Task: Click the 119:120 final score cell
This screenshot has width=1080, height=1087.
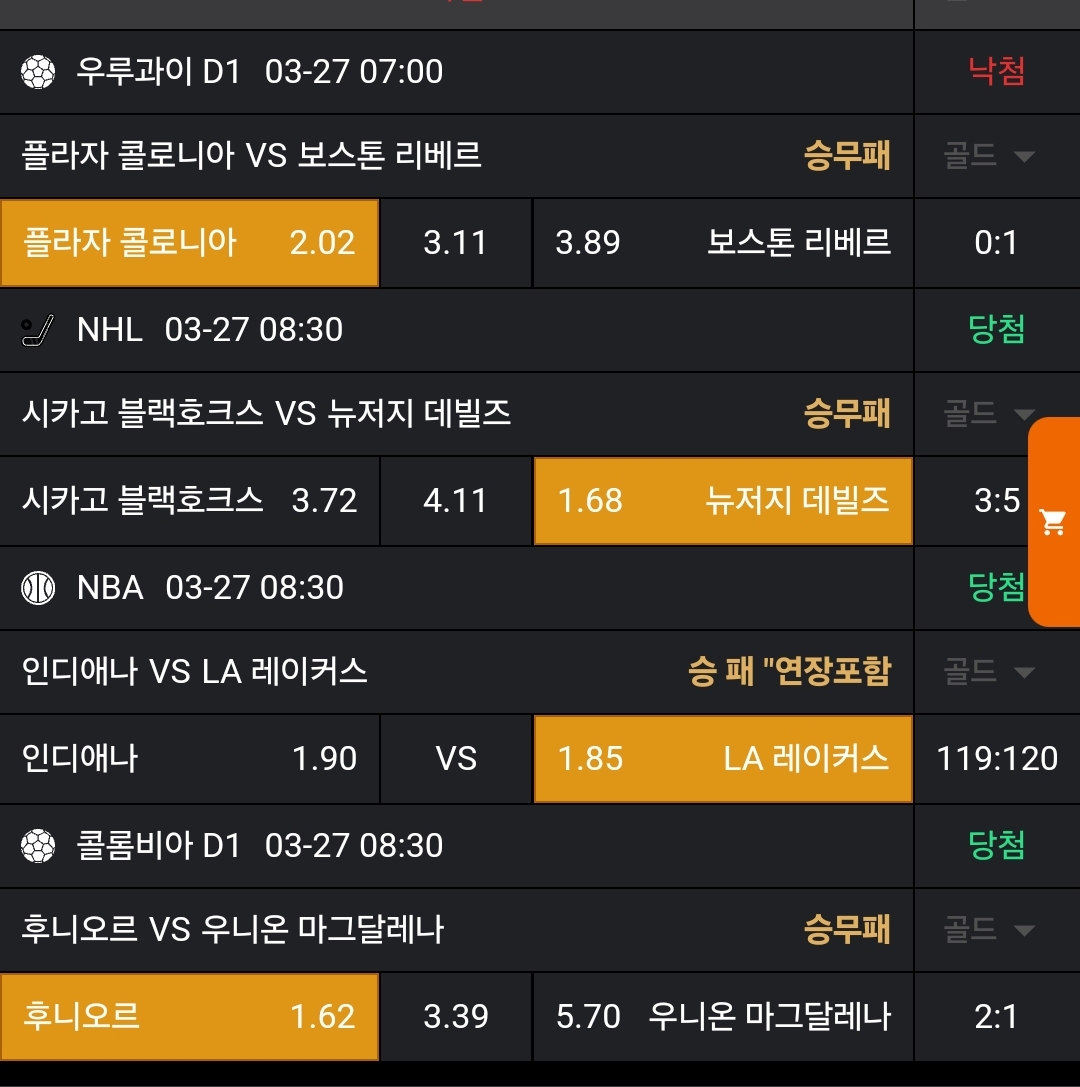Action: pyautogui.click(x=997, y=759)
